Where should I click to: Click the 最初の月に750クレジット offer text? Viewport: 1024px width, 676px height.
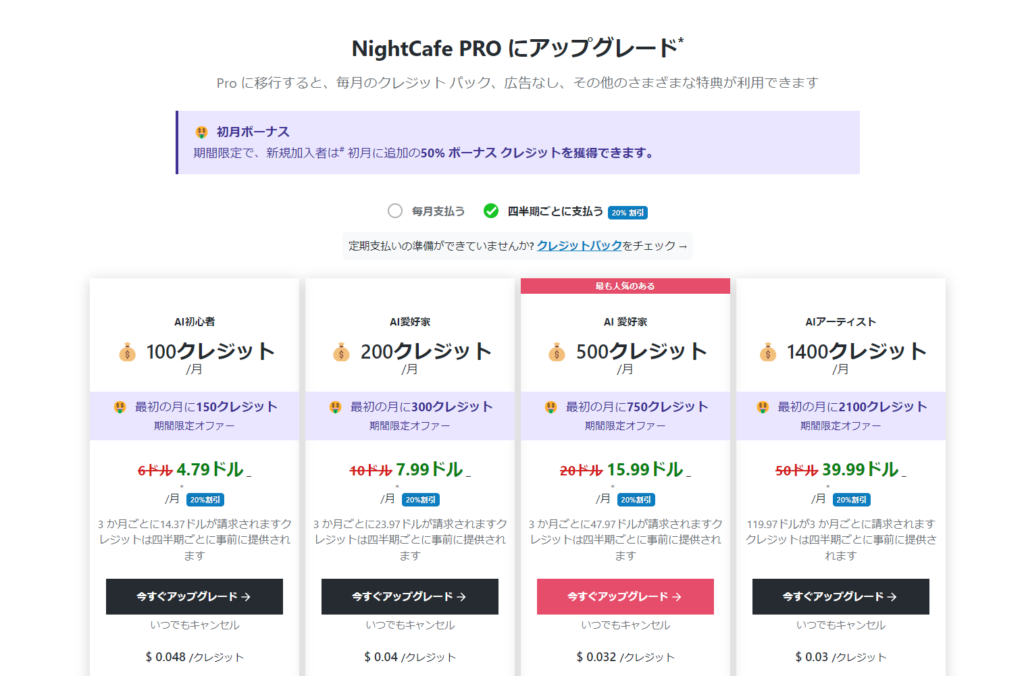tap(637, 407)
